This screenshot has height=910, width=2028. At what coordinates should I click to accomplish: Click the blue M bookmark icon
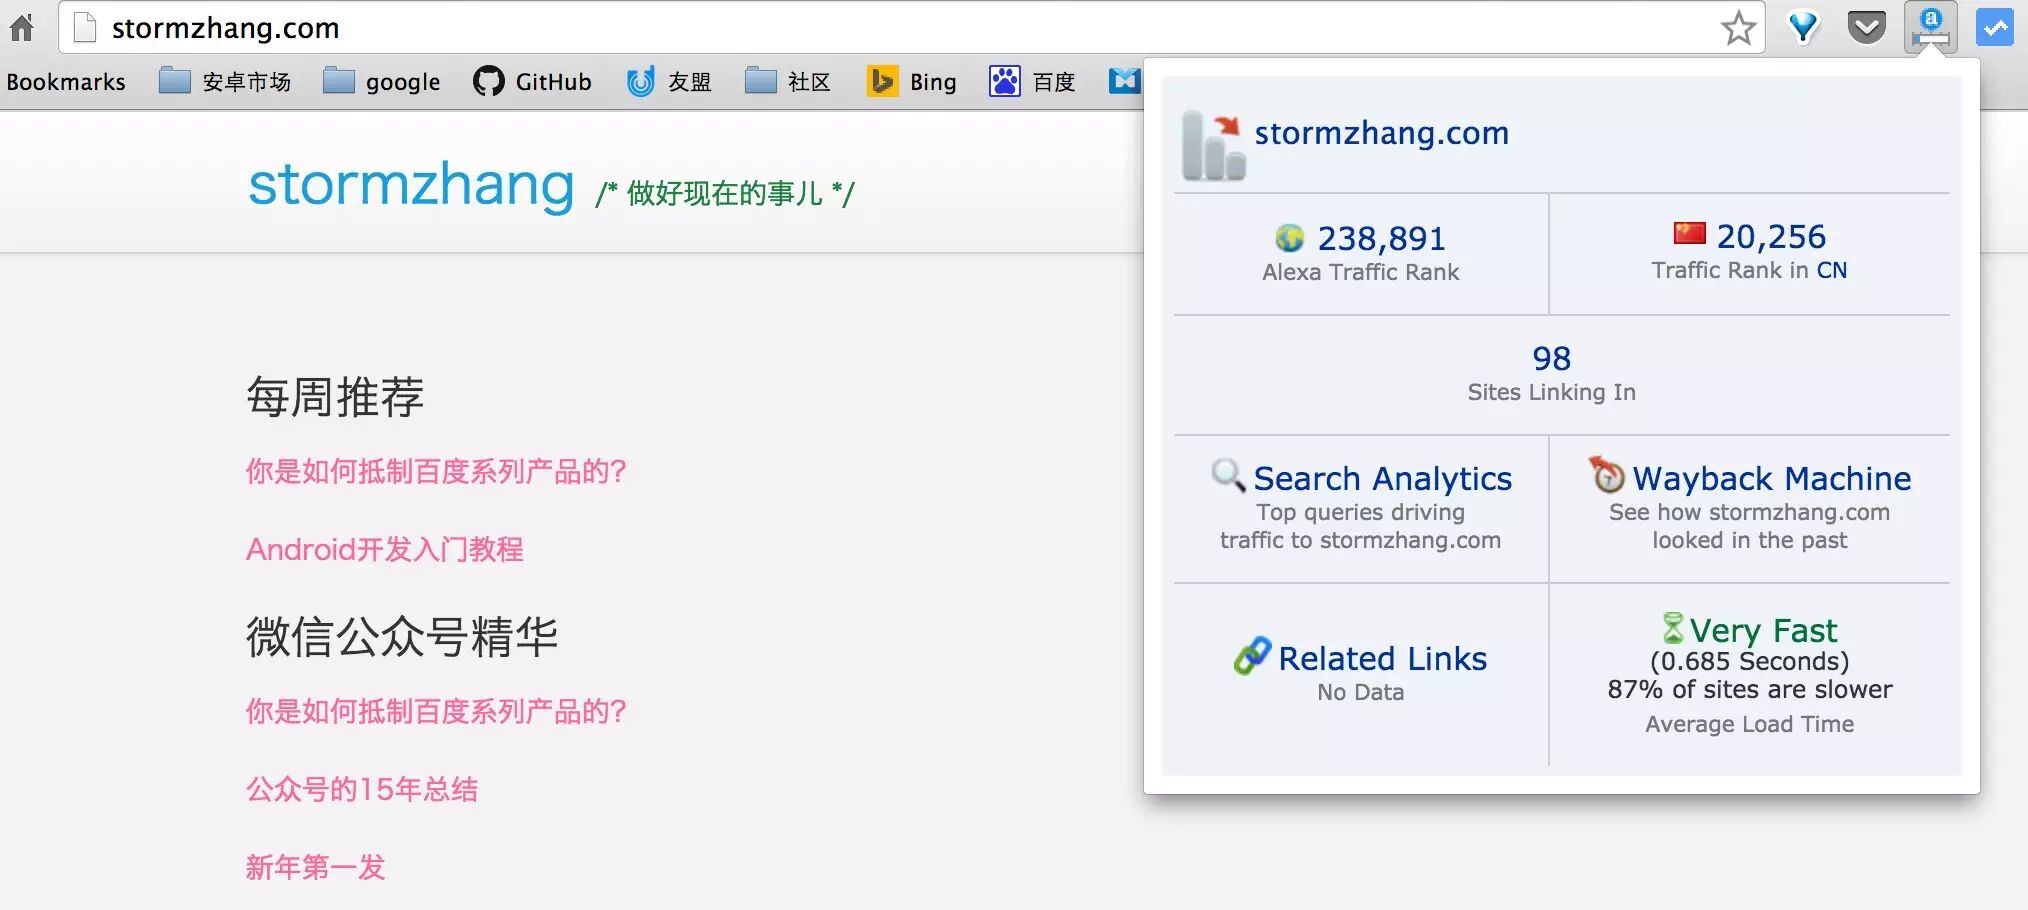click(1124, 80)
